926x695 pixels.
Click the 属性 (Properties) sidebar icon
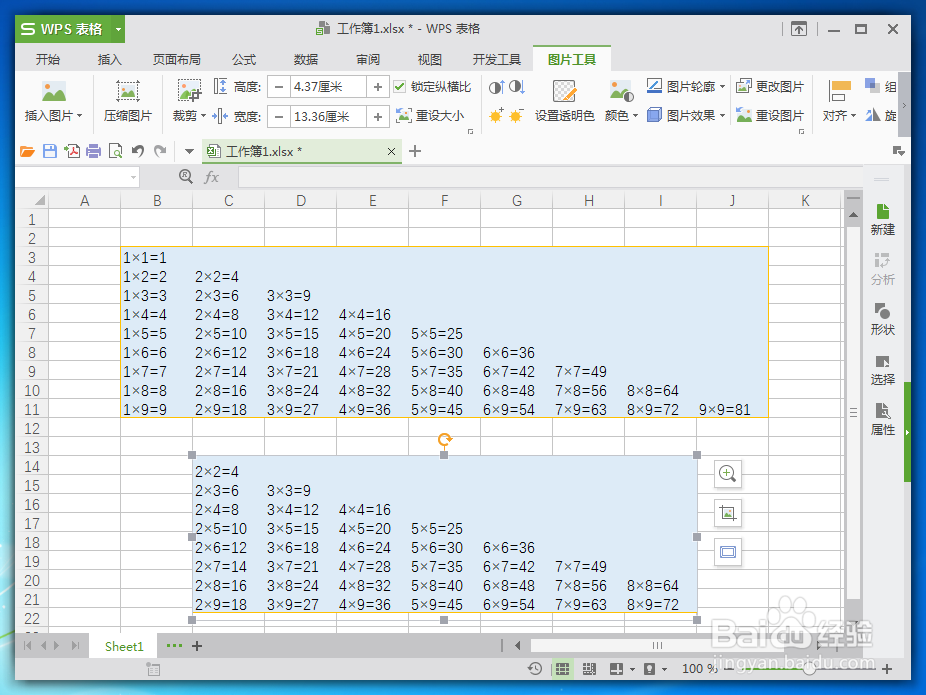pos(882,419)
